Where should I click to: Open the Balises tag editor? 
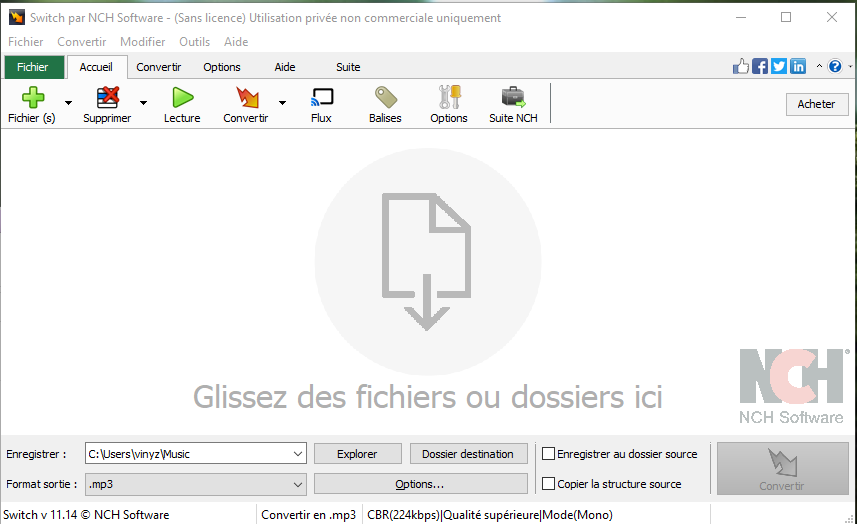[x=385, y=98]
